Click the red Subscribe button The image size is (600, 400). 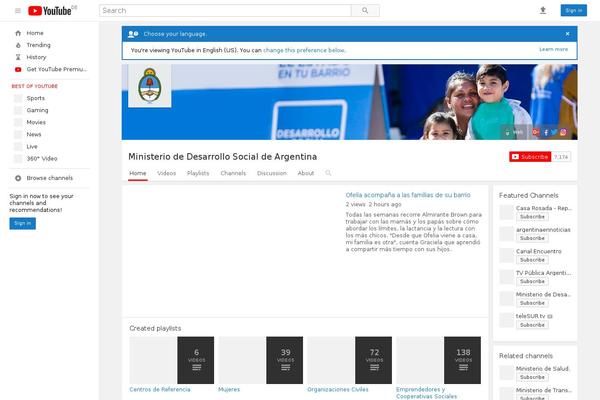click(x=530, y=157)
